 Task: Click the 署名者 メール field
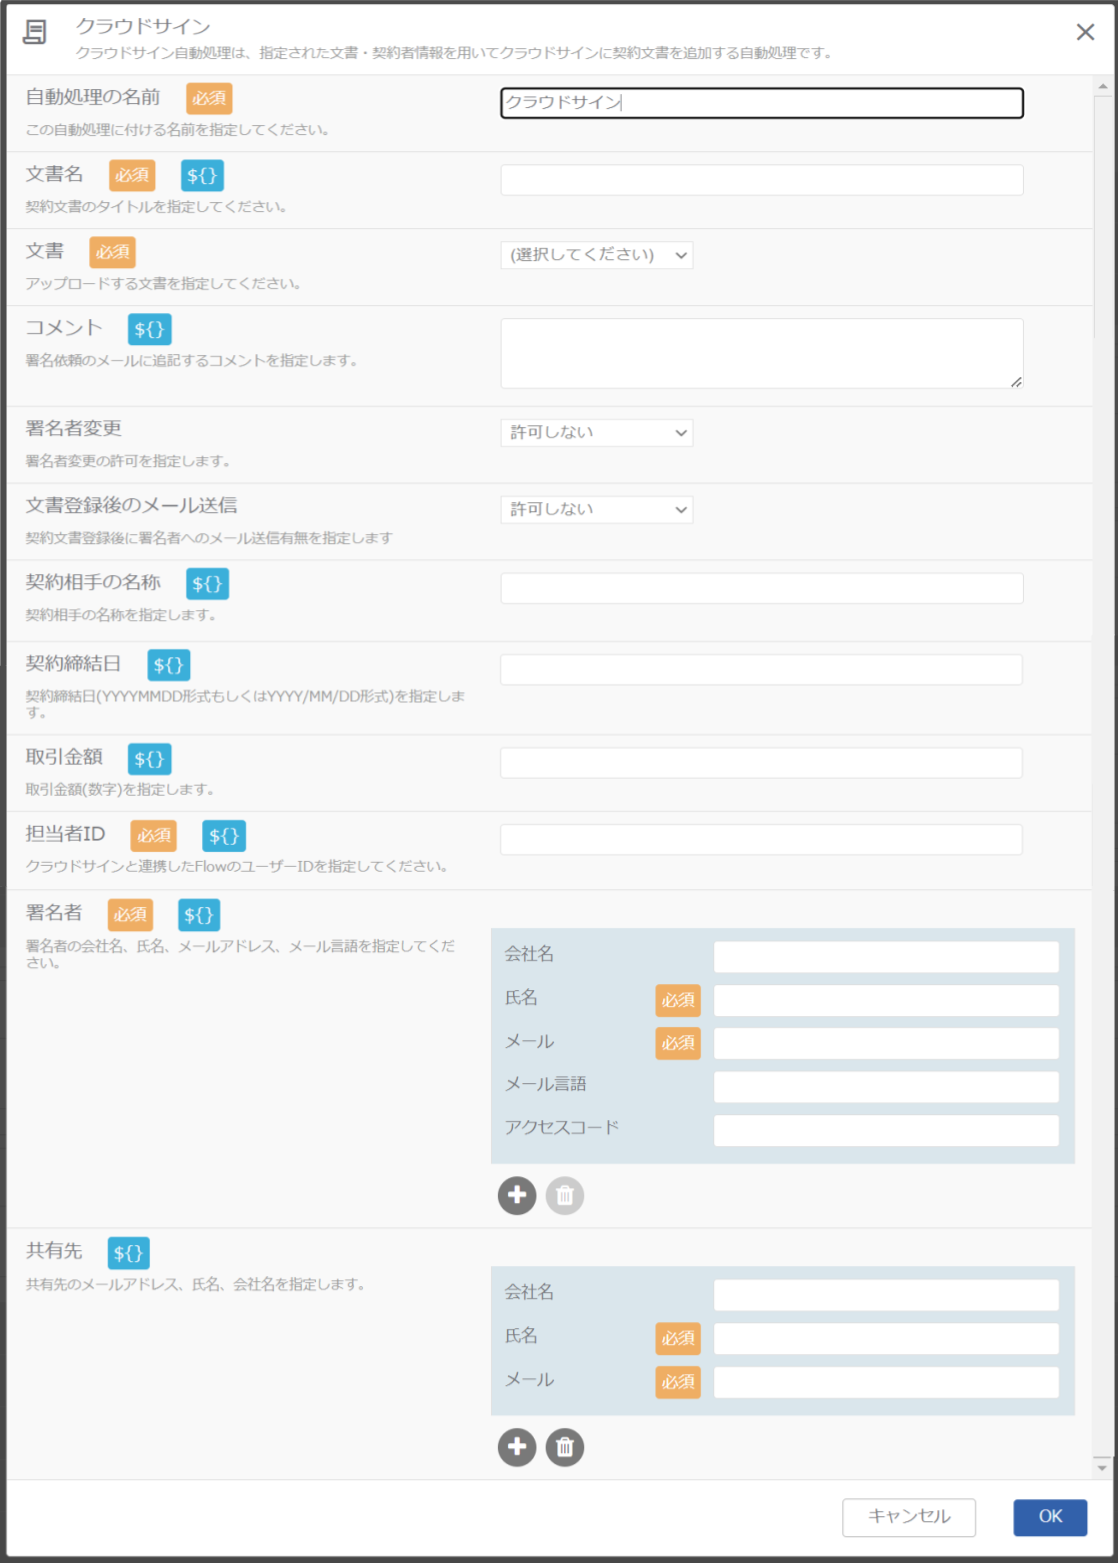[886, 1043]
